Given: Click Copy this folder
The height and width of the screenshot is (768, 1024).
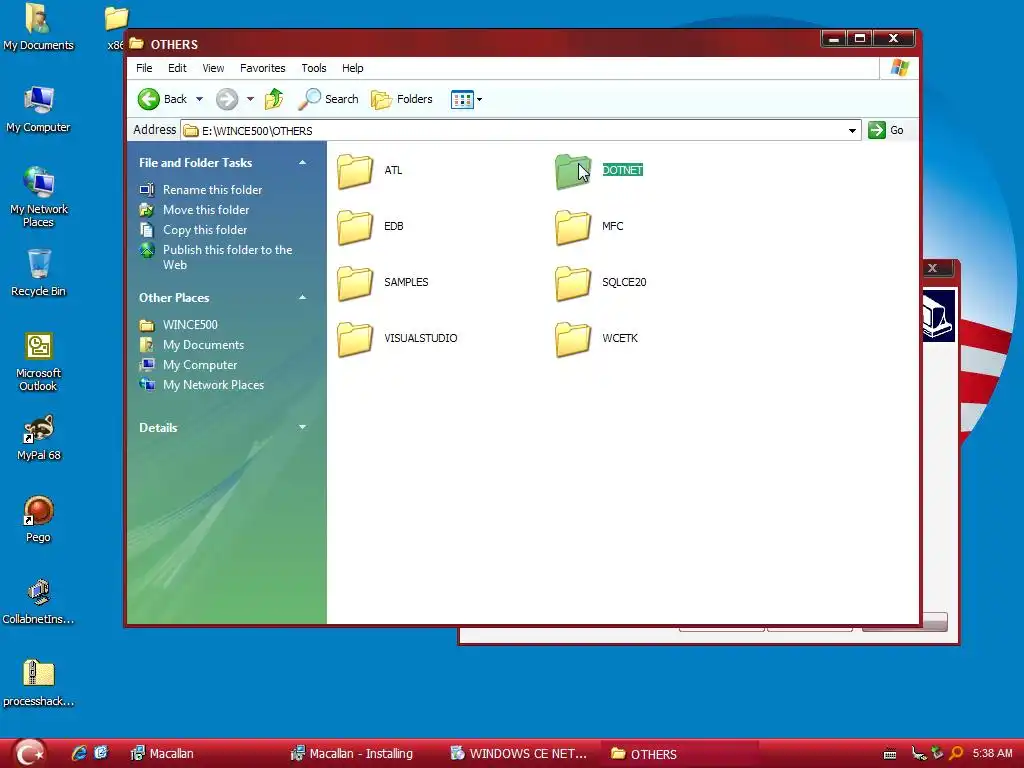Looking at the screenshot, I should coord(205,230).
